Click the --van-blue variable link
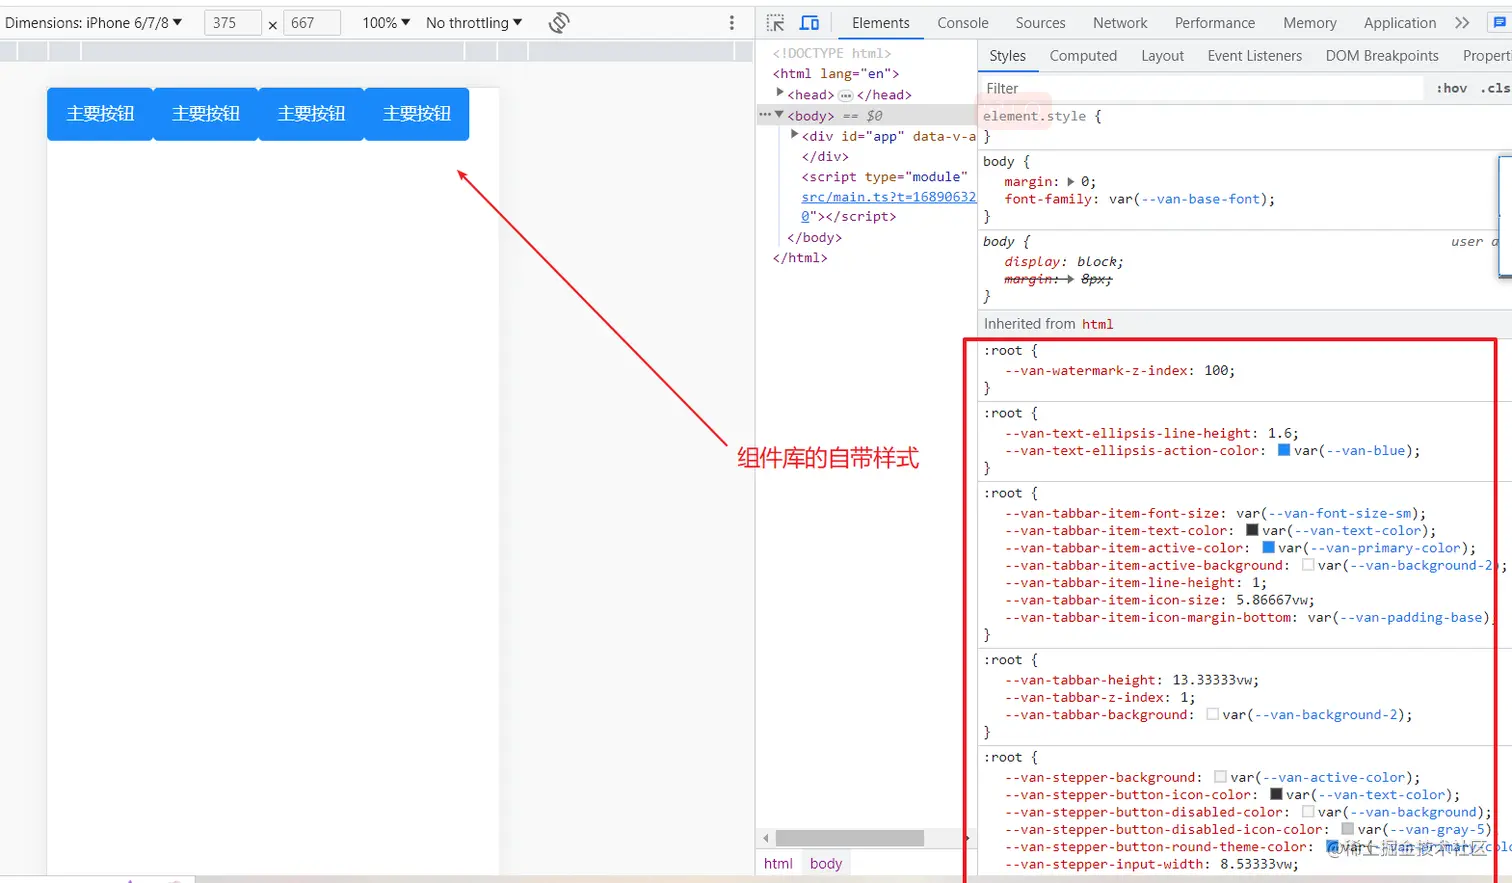The width and height of the screenshot is (1512, 883). click(x=1365, y=451)
